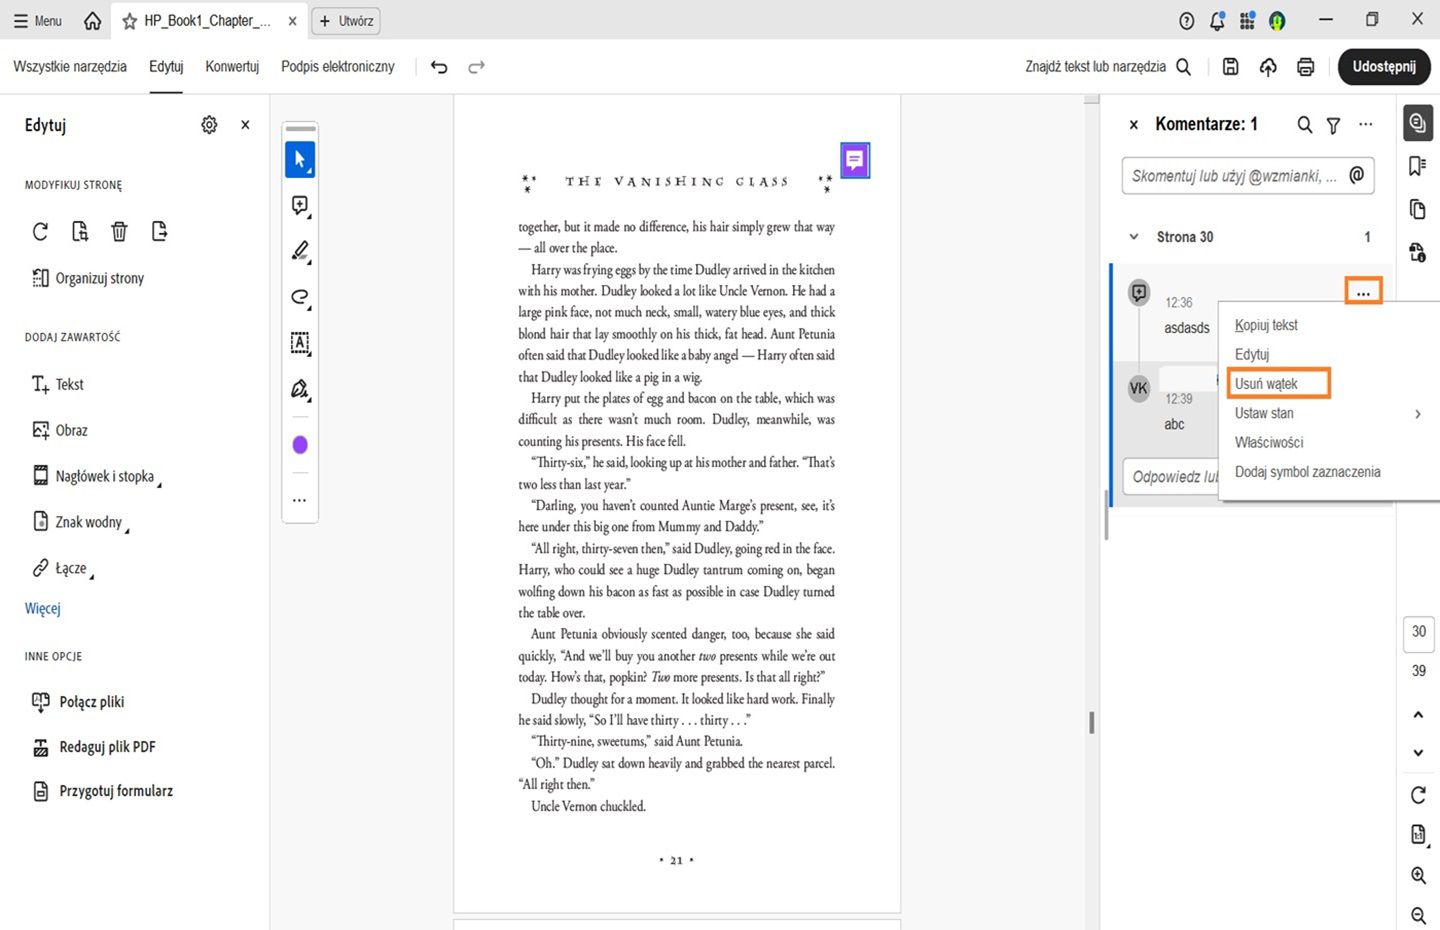Image resolution: width=1440 pixels, height=930 pixels.
Task: Open Przygotuj formularz
Action: pyautogui.click(x=102, y=791)
